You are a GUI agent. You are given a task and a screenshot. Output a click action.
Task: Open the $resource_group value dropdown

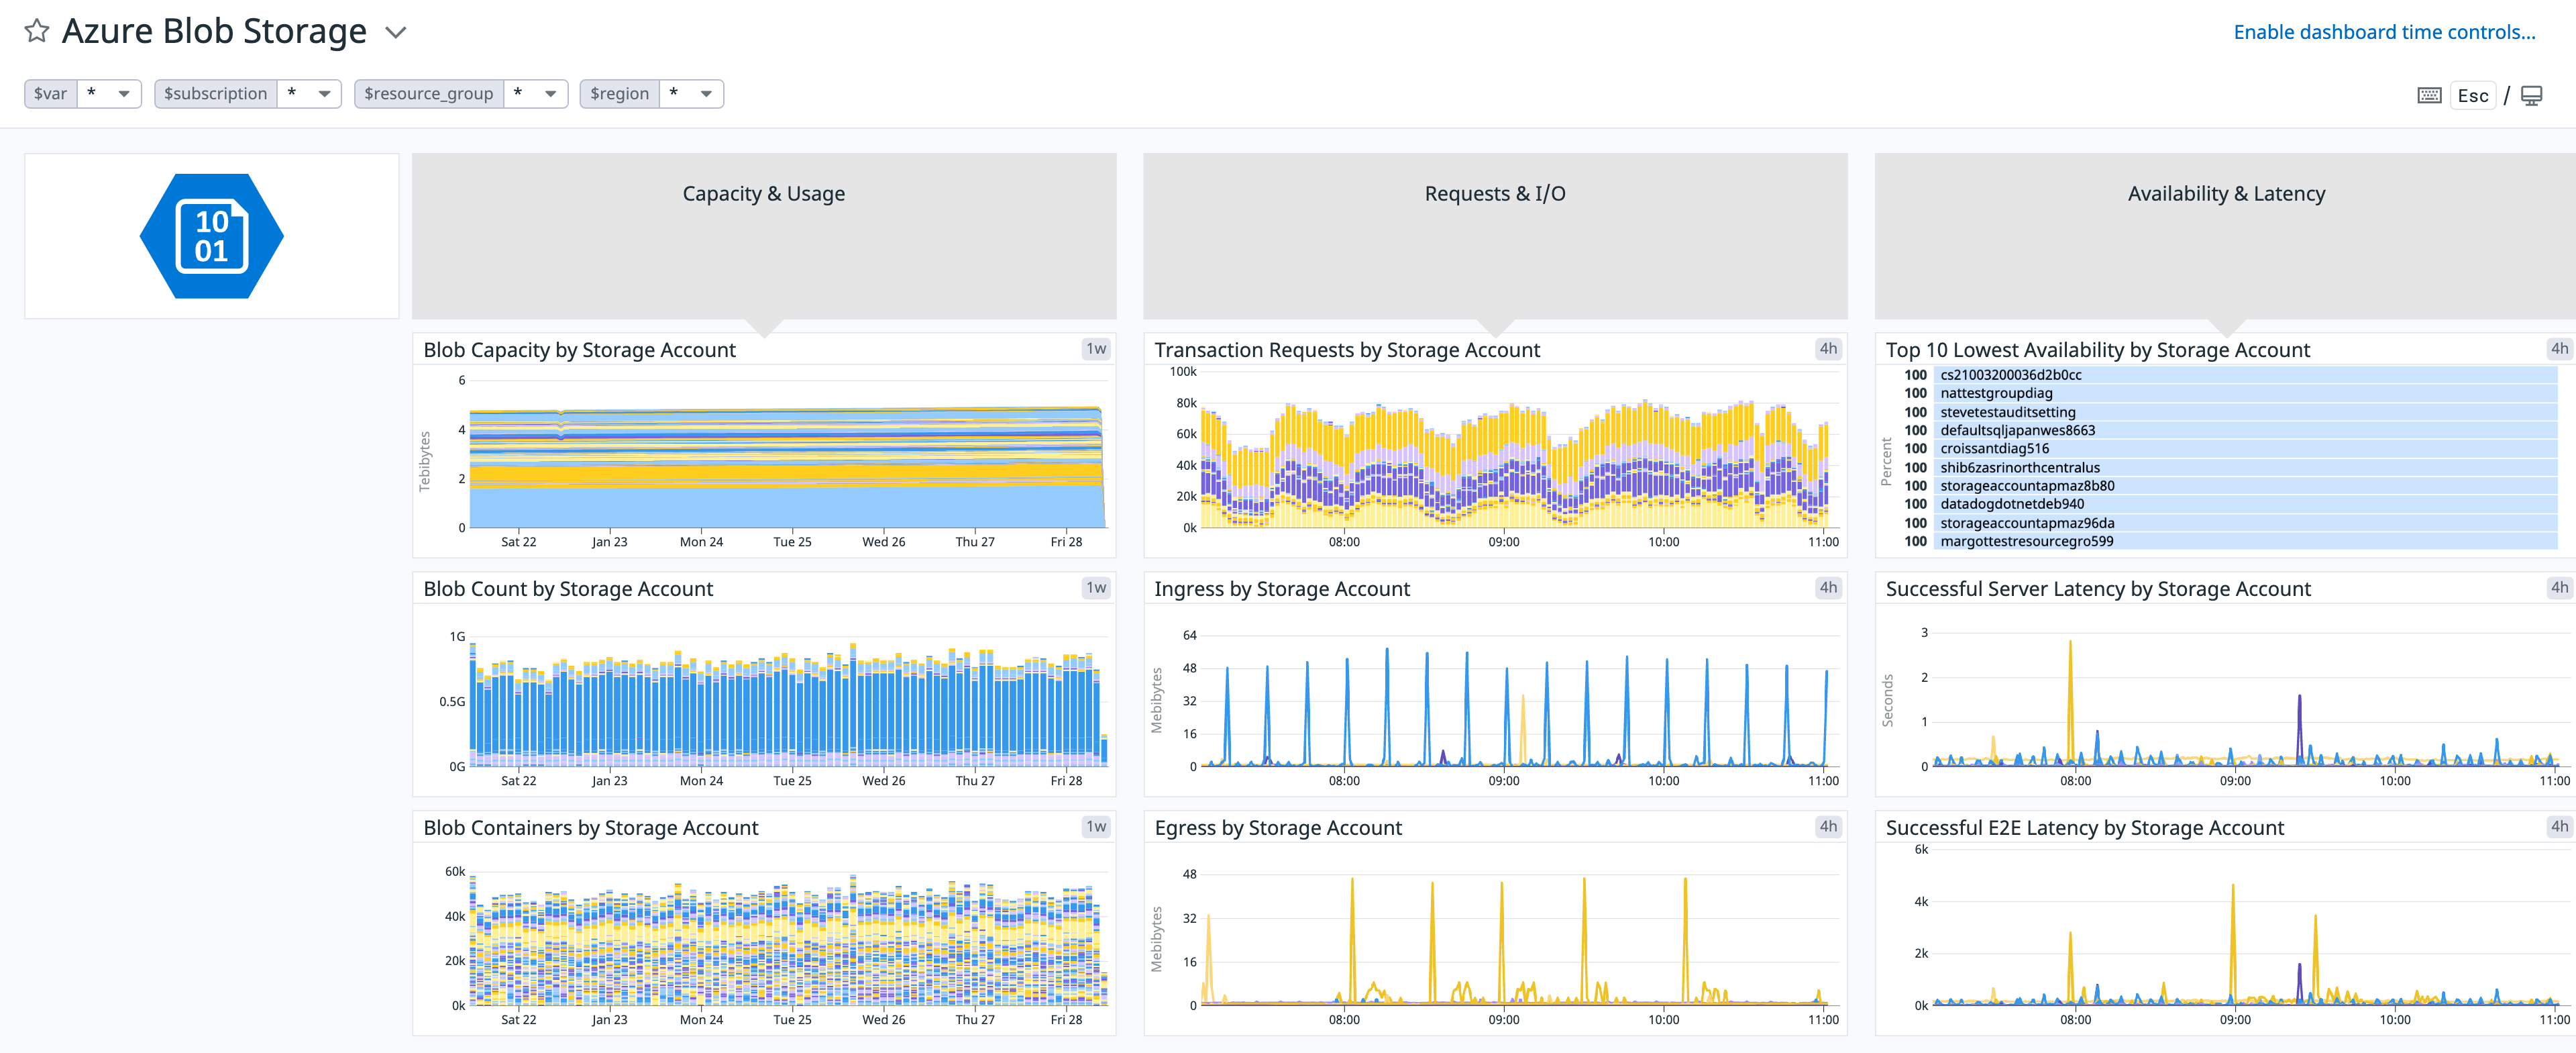coord(535,93)
